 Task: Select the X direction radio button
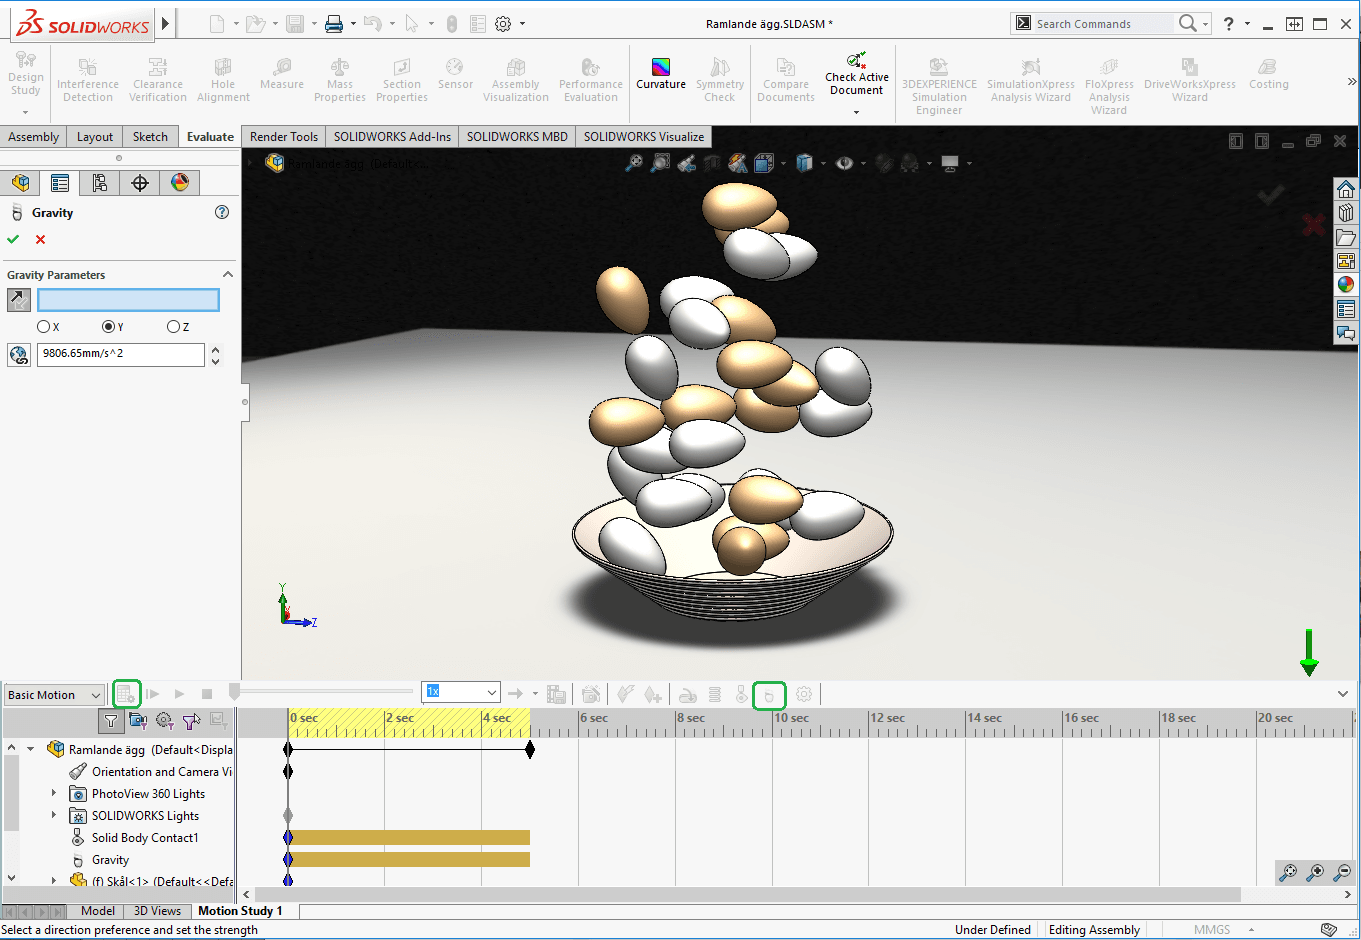click(x=43, y=327)
